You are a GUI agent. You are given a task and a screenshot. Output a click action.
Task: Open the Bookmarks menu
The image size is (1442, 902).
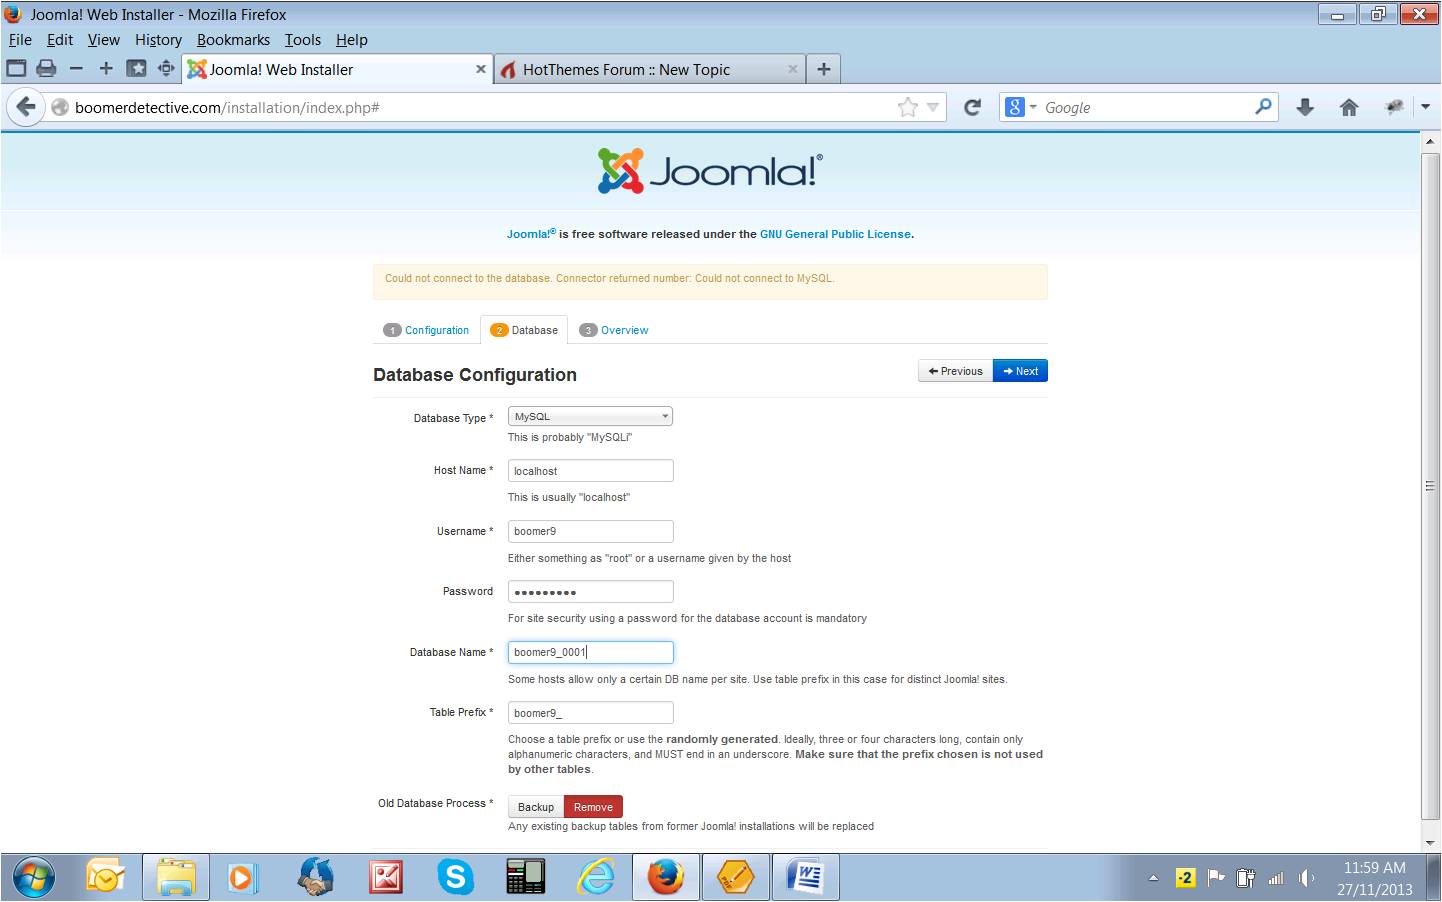pos(233,40)
